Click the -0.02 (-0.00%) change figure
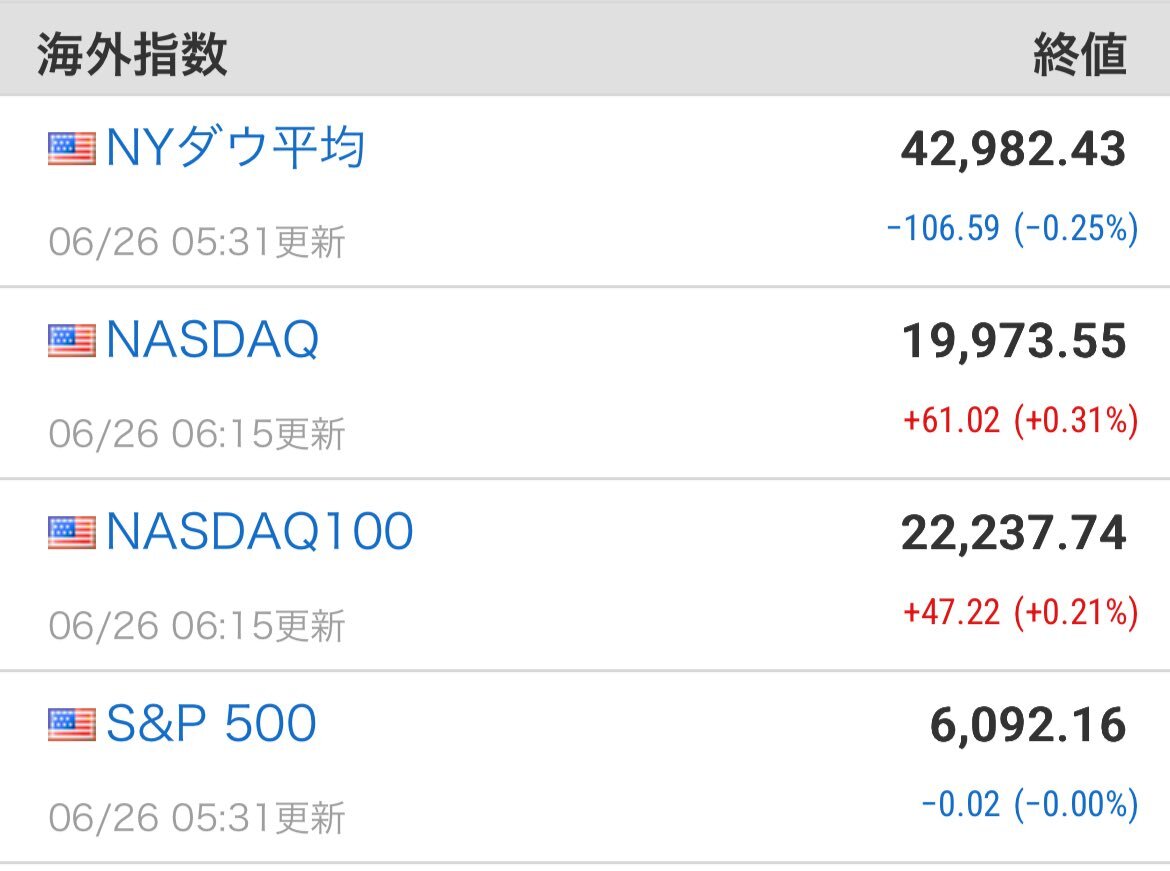This screenshot has width=1170, height=871. pyautogui.click(x=1030, y=804)
